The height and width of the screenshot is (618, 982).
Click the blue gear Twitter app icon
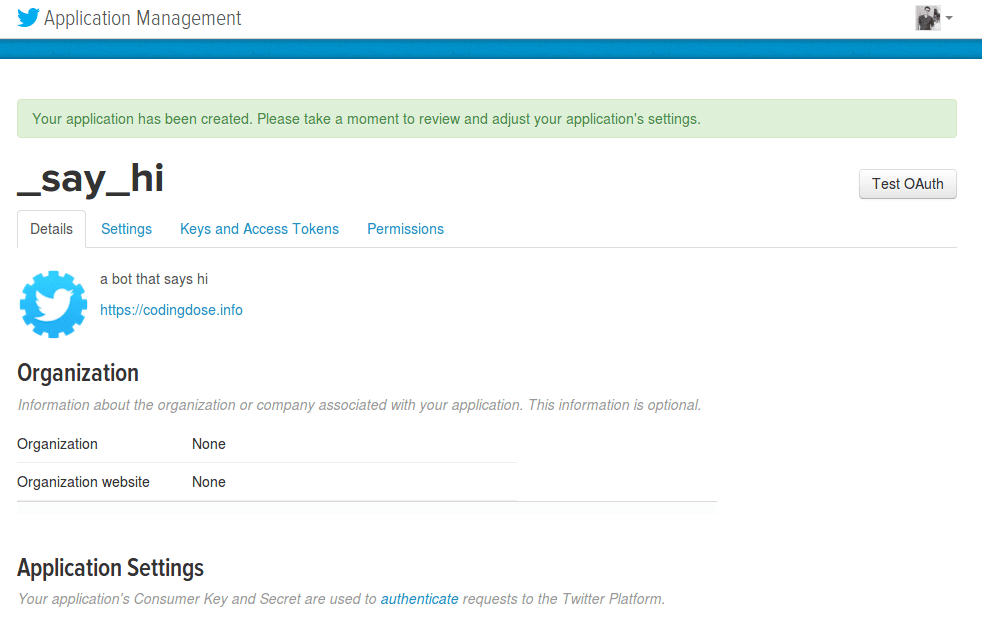pos(53,304)
